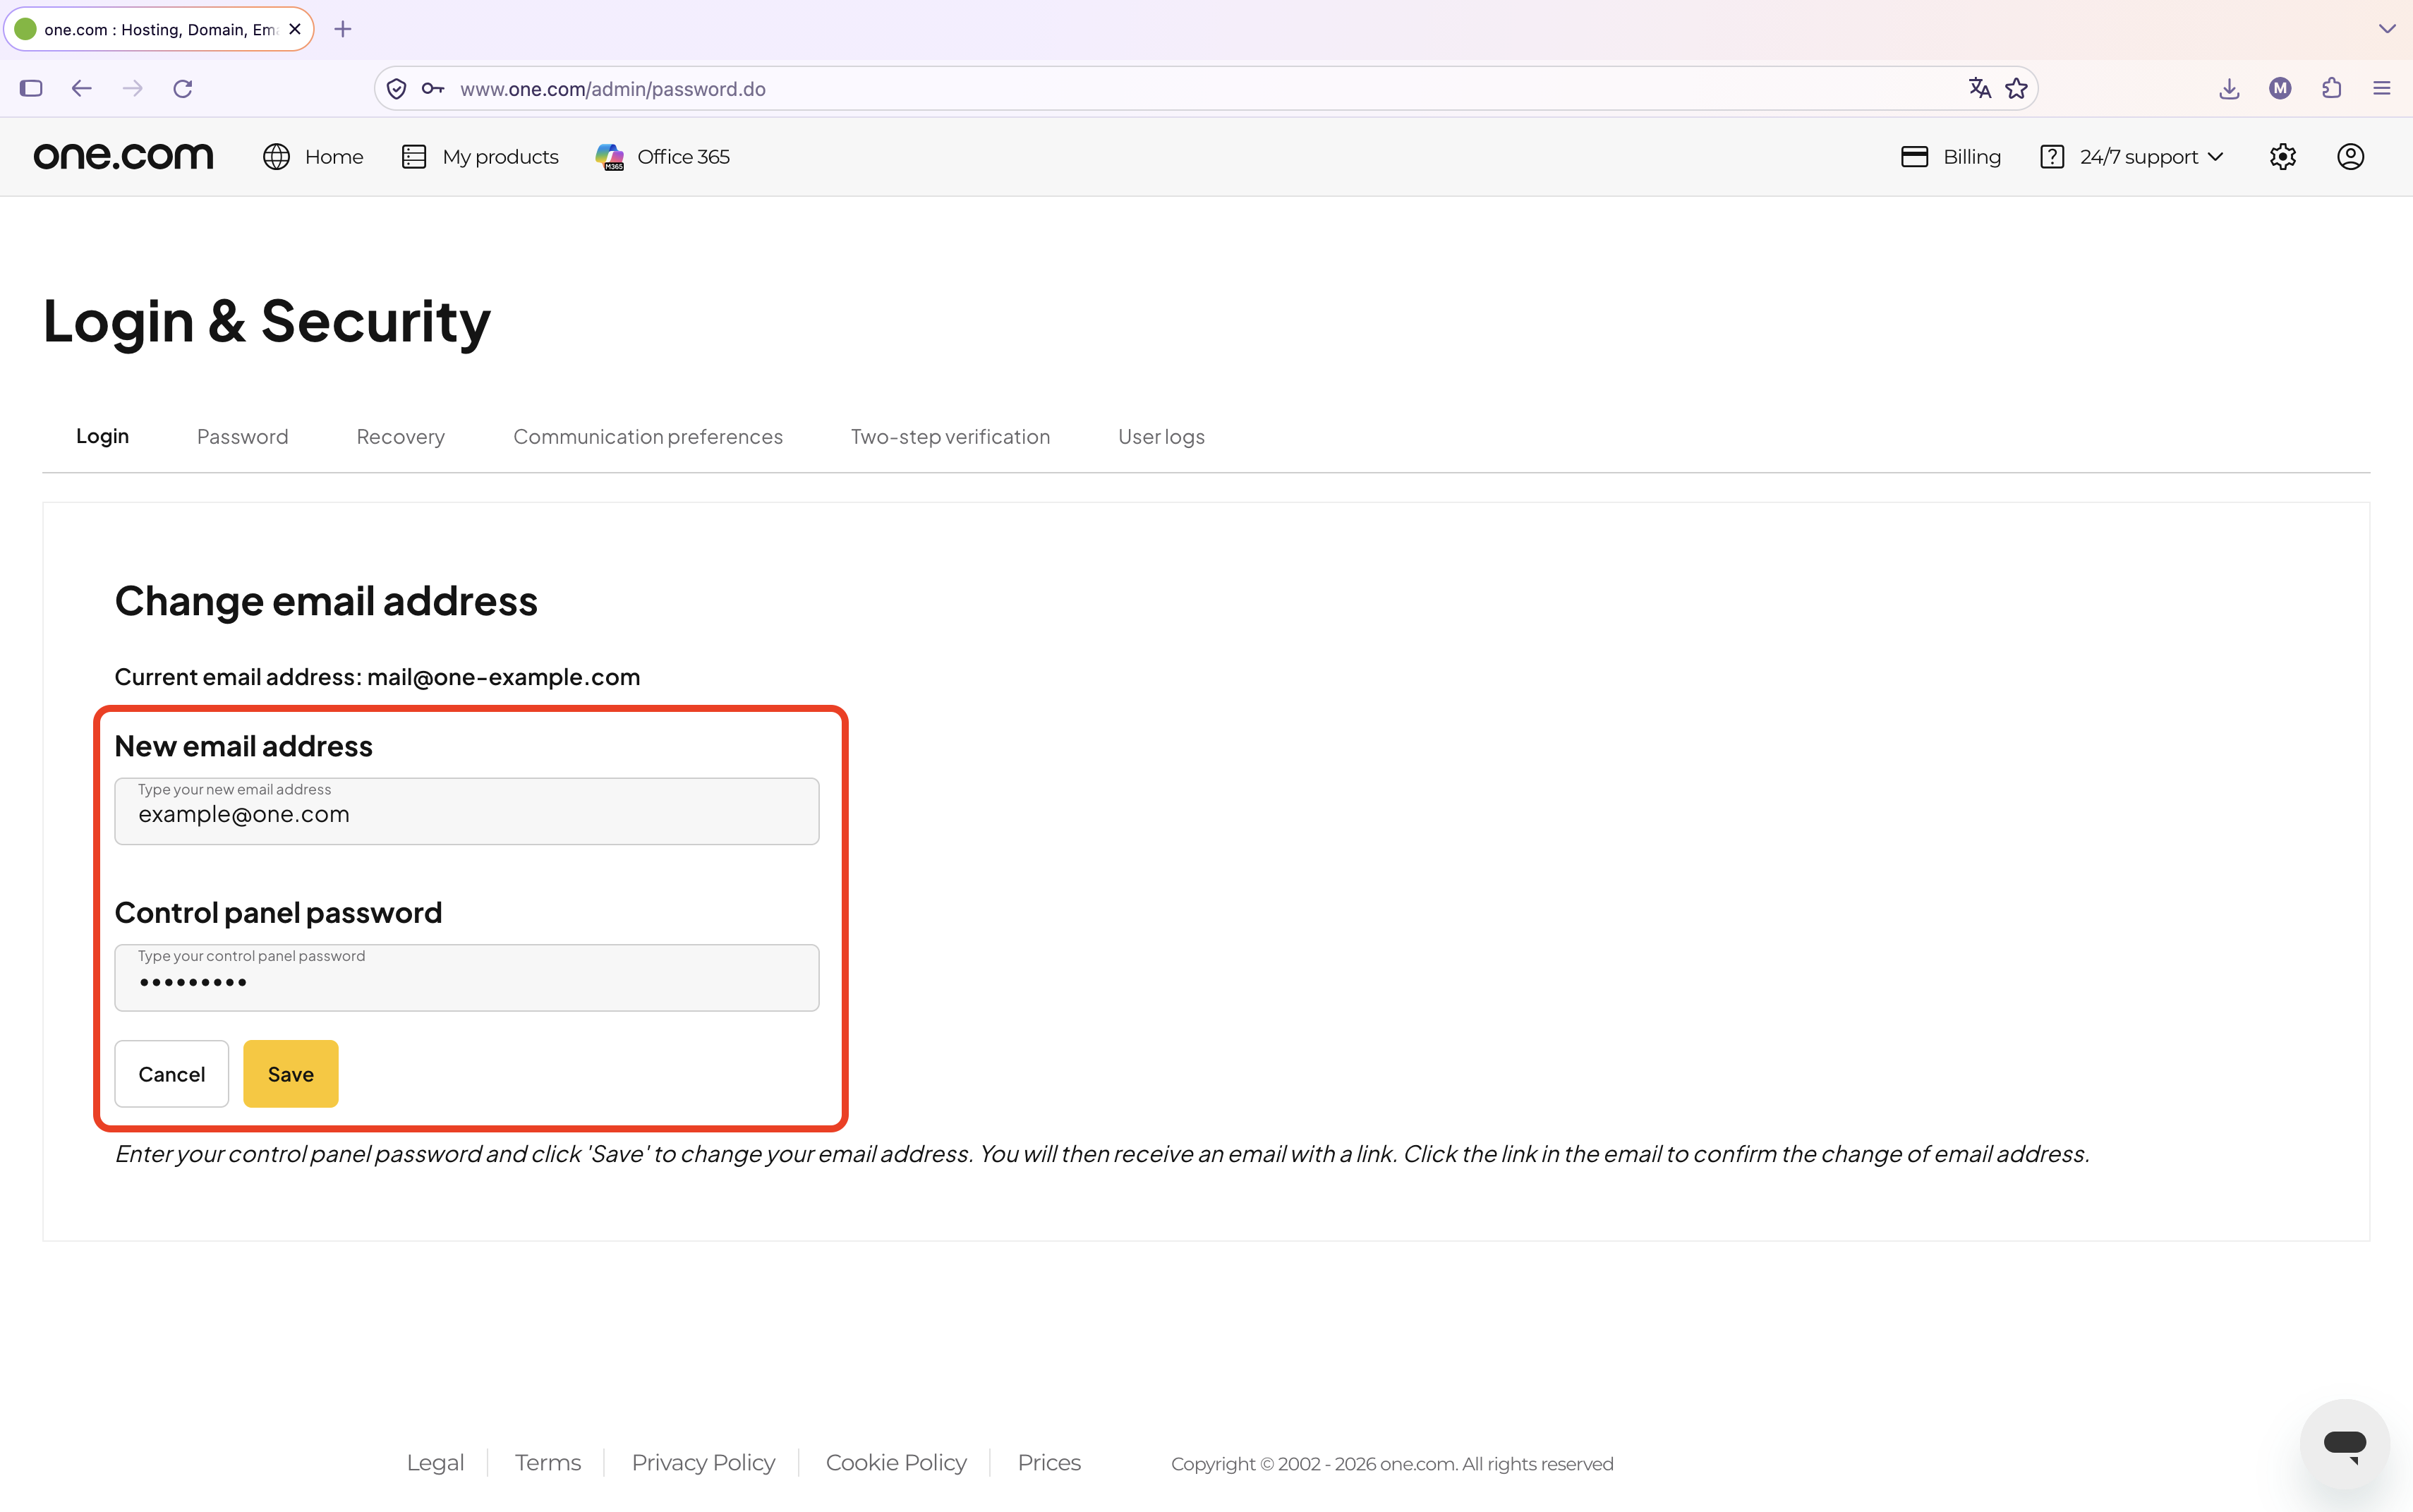Click the browser sidebar toggle icon
This screenshot has width=2413, height=1512.
31,88
